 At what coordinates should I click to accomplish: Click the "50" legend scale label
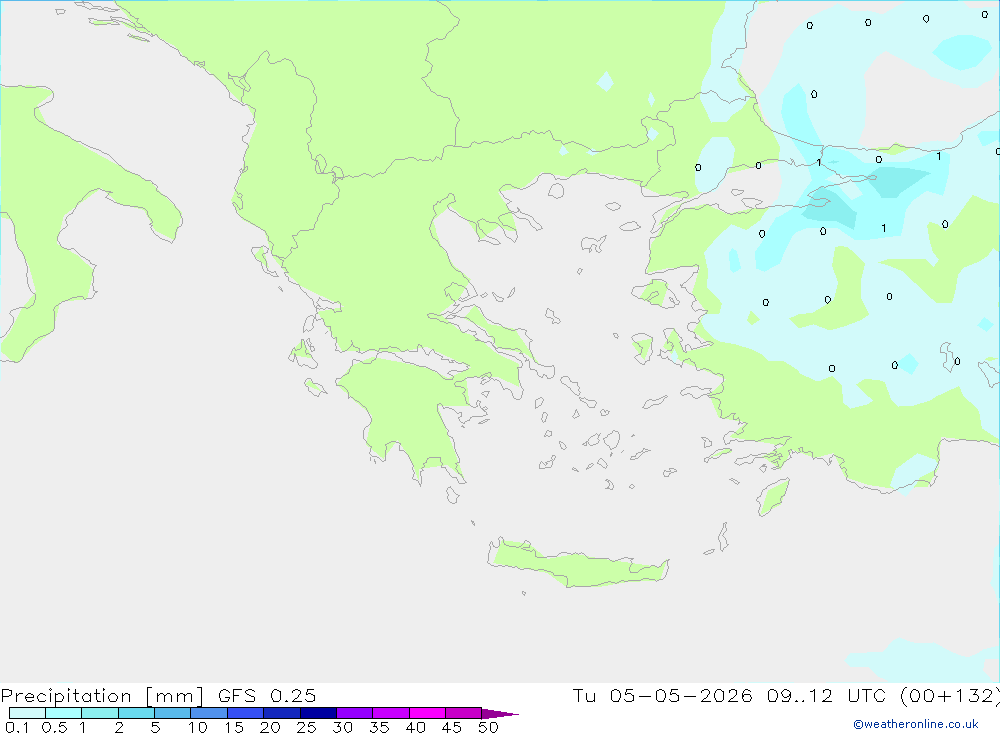tap(488, 727)
